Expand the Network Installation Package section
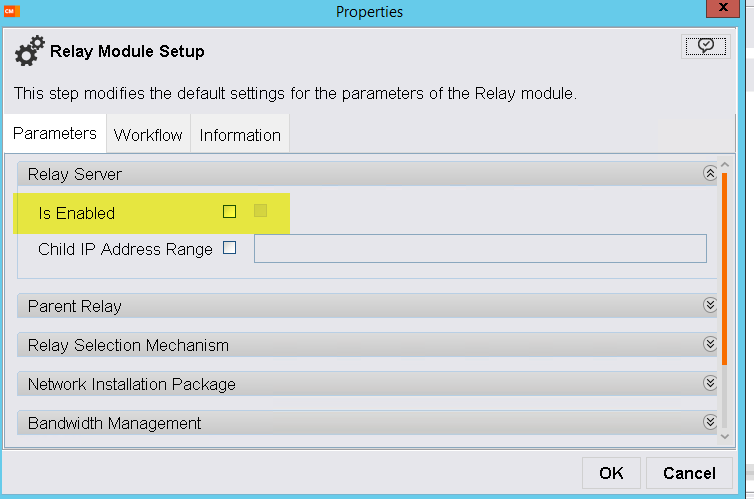The image size is (754, 499). click(x=710, y=384)
